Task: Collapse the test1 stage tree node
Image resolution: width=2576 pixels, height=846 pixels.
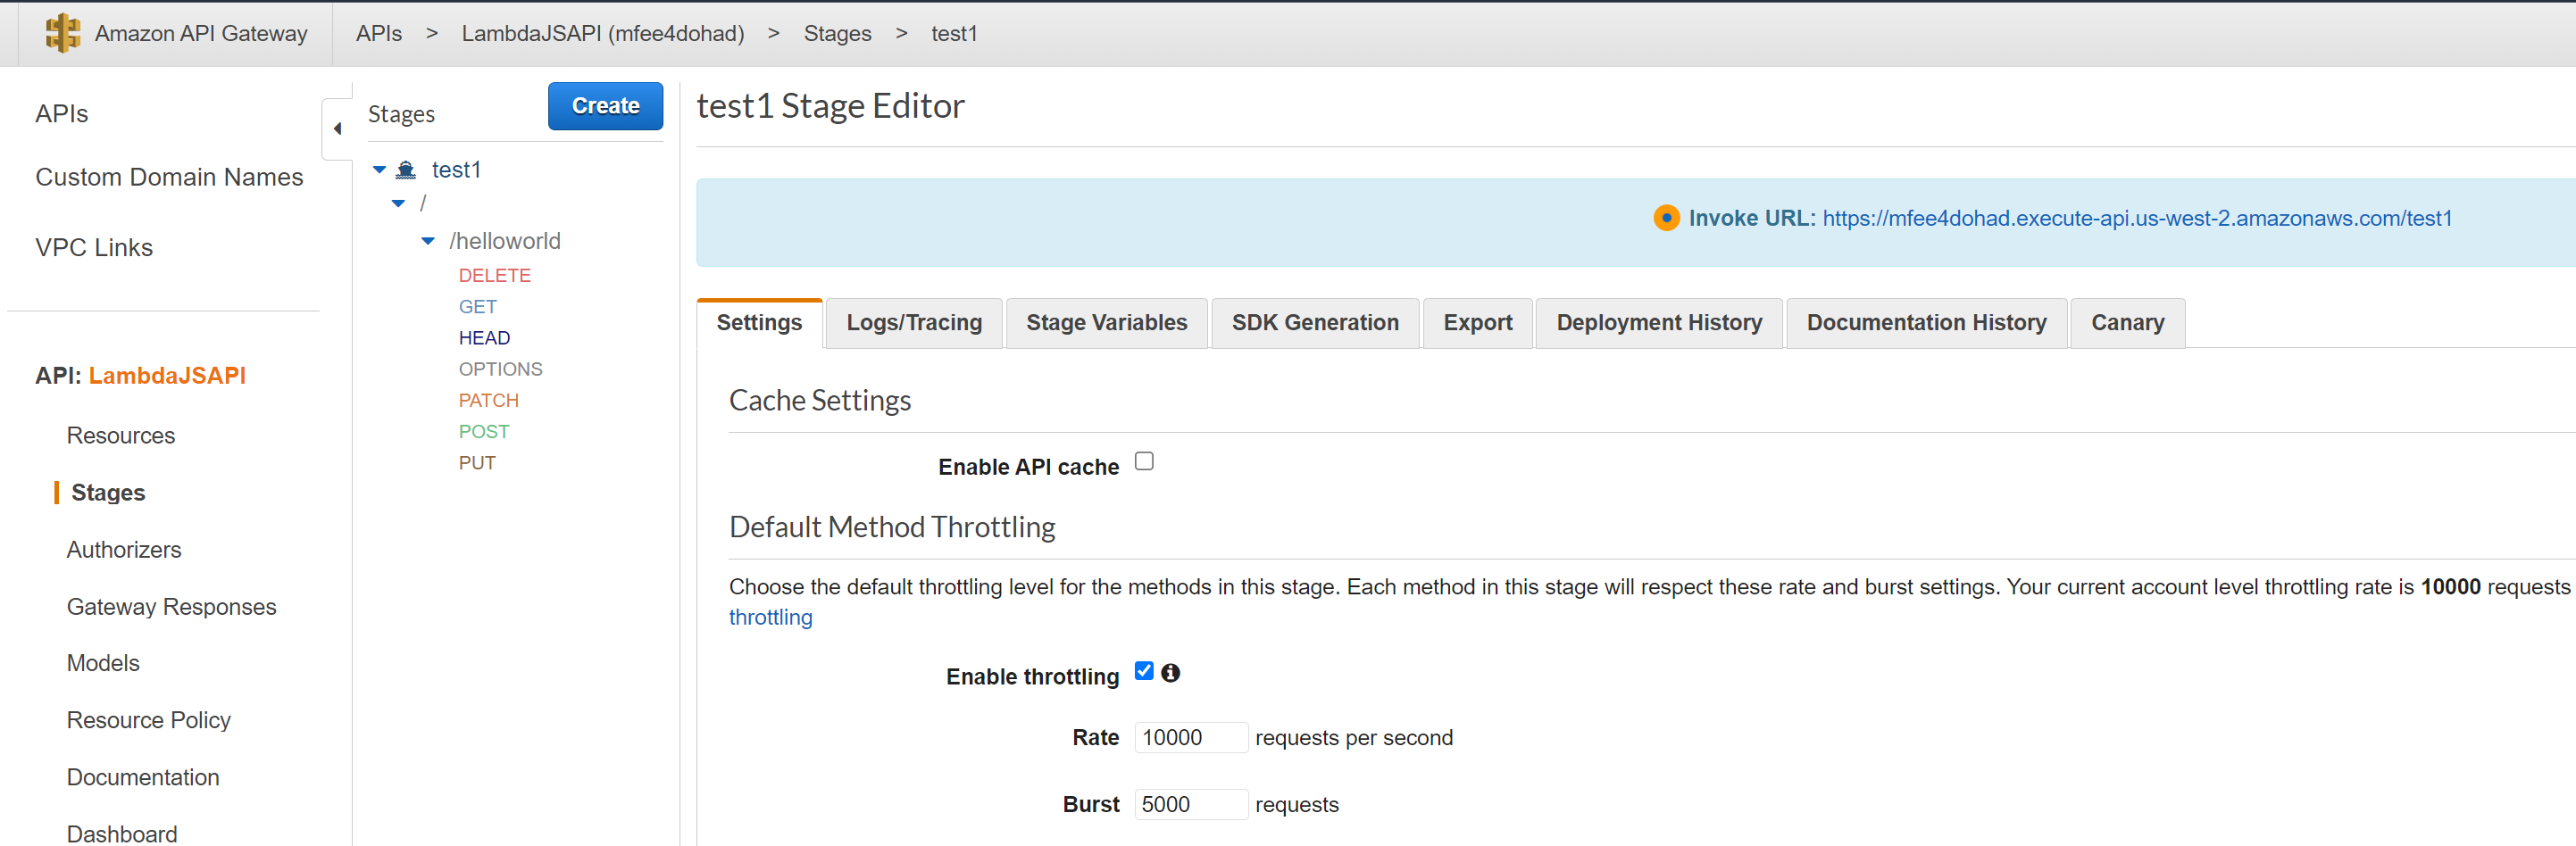Action: [x=379, y=170]
